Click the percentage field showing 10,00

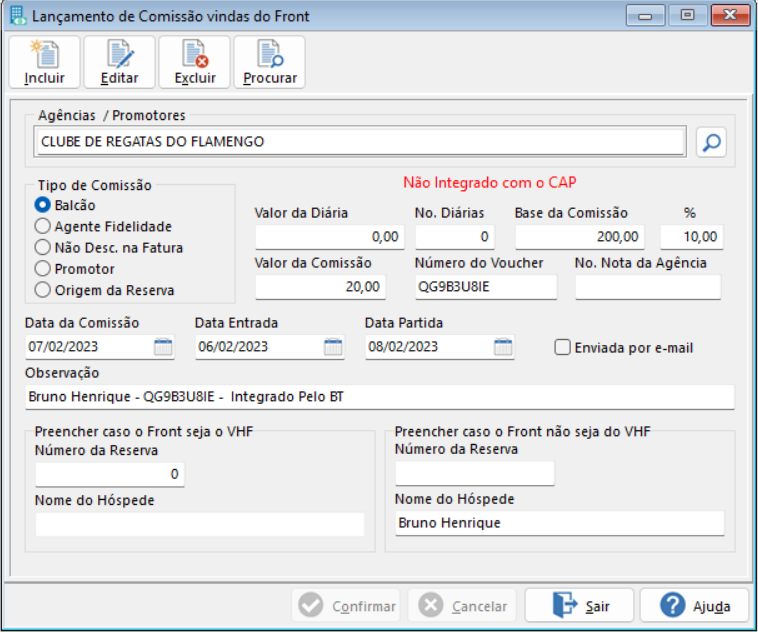point(692,237)
